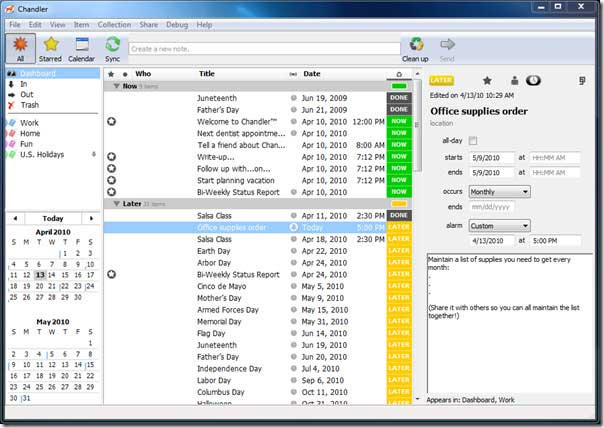The height and width of the screenshot is (428, 604).
Task: Click NOW status for Next dentist appointment
Action: pyautogui.click(x=399, y=133)
